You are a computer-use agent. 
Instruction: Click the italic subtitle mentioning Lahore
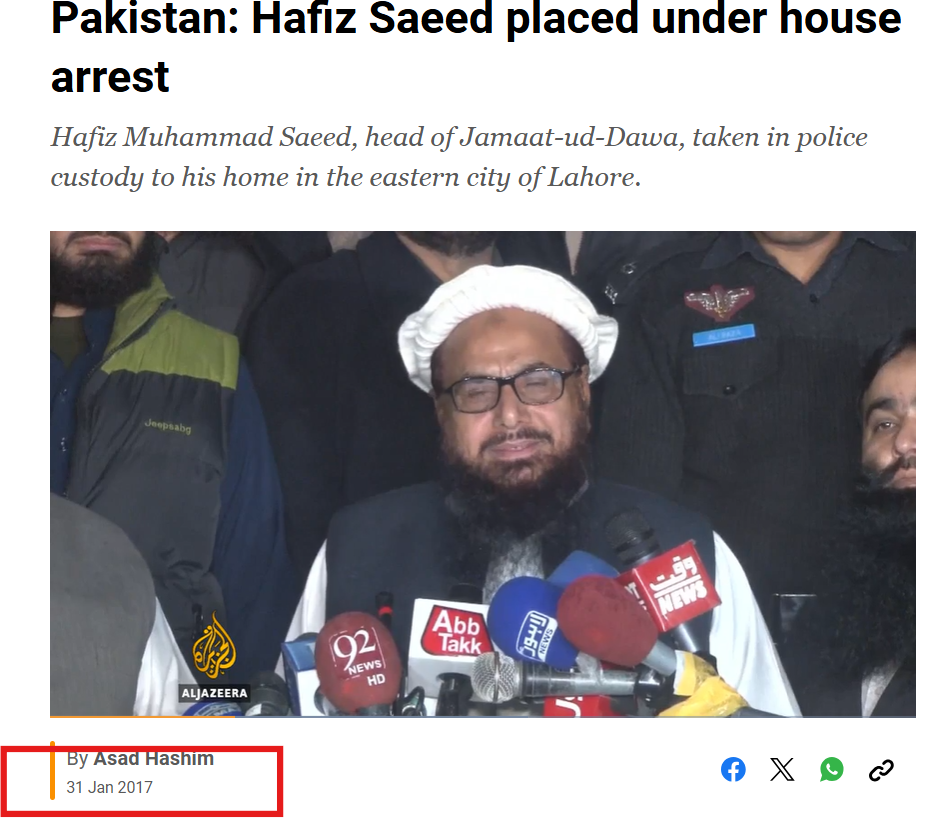click(x=459, y=157)
